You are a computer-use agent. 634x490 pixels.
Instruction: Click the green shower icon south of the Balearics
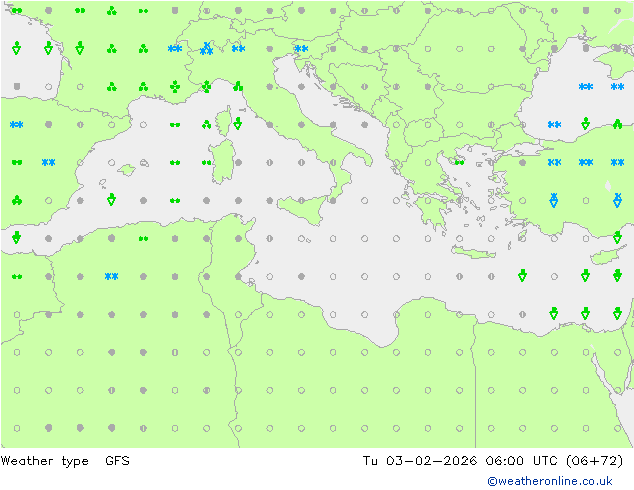click(111, 200)
